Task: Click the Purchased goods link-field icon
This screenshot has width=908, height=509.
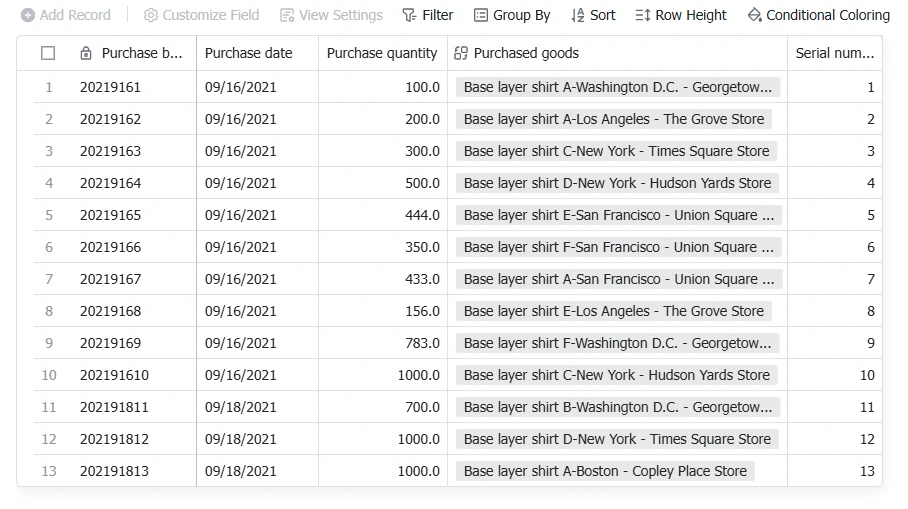Action: pos(461,53)
